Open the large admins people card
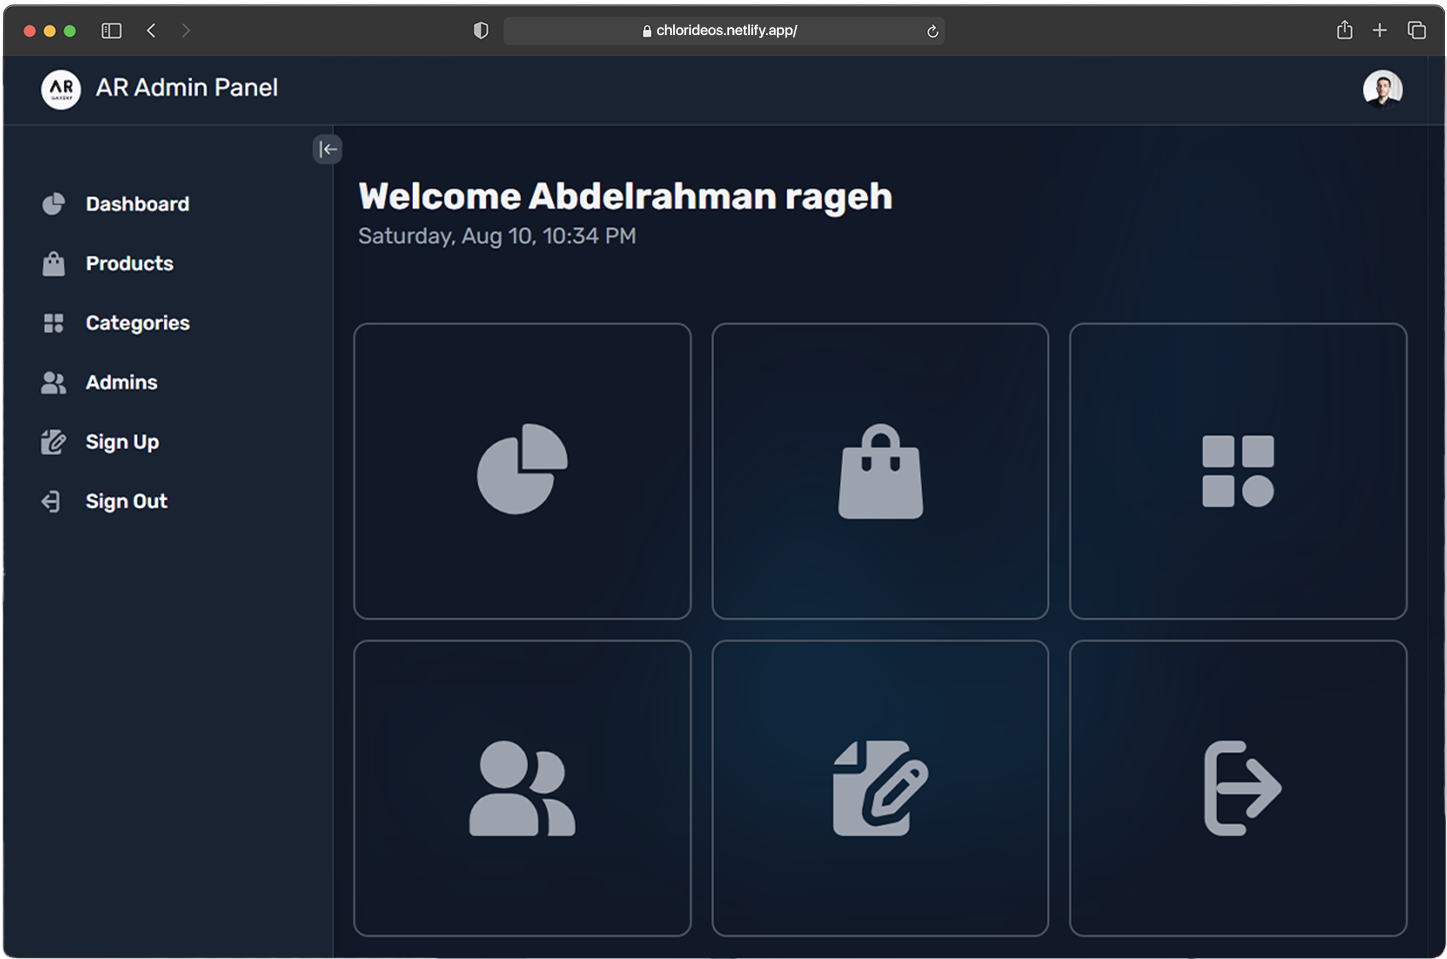The width and height of the screenshot is (1447, 959). pyautogui.click(x=522, y=788)
